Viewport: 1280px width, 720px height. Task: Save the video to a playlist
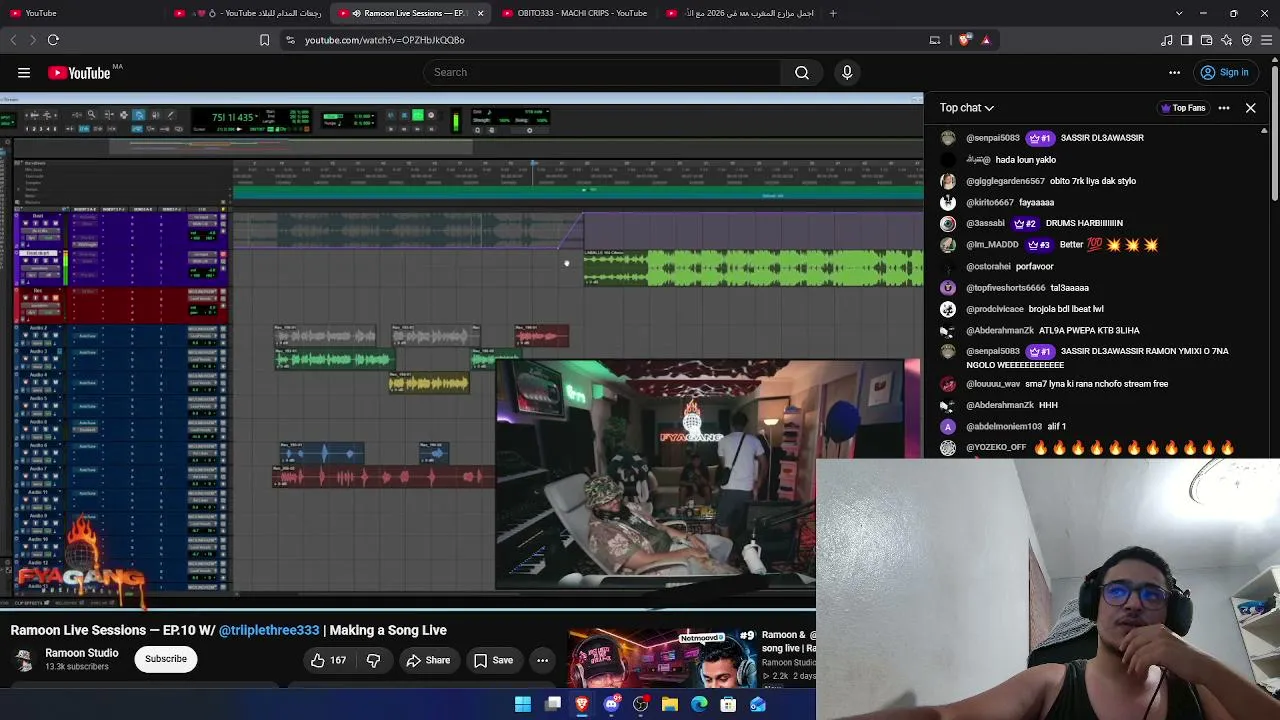pyautogui.click(x=494, y=660)
